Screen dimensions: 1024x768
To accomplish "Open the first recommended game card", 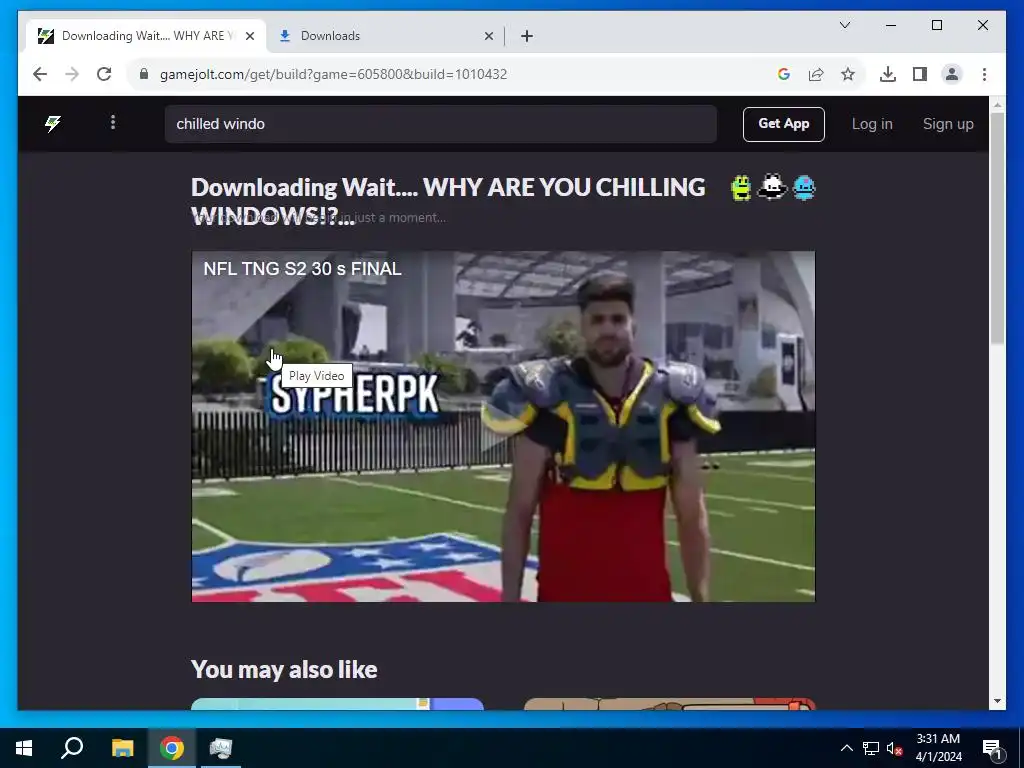I will [337, 704].
